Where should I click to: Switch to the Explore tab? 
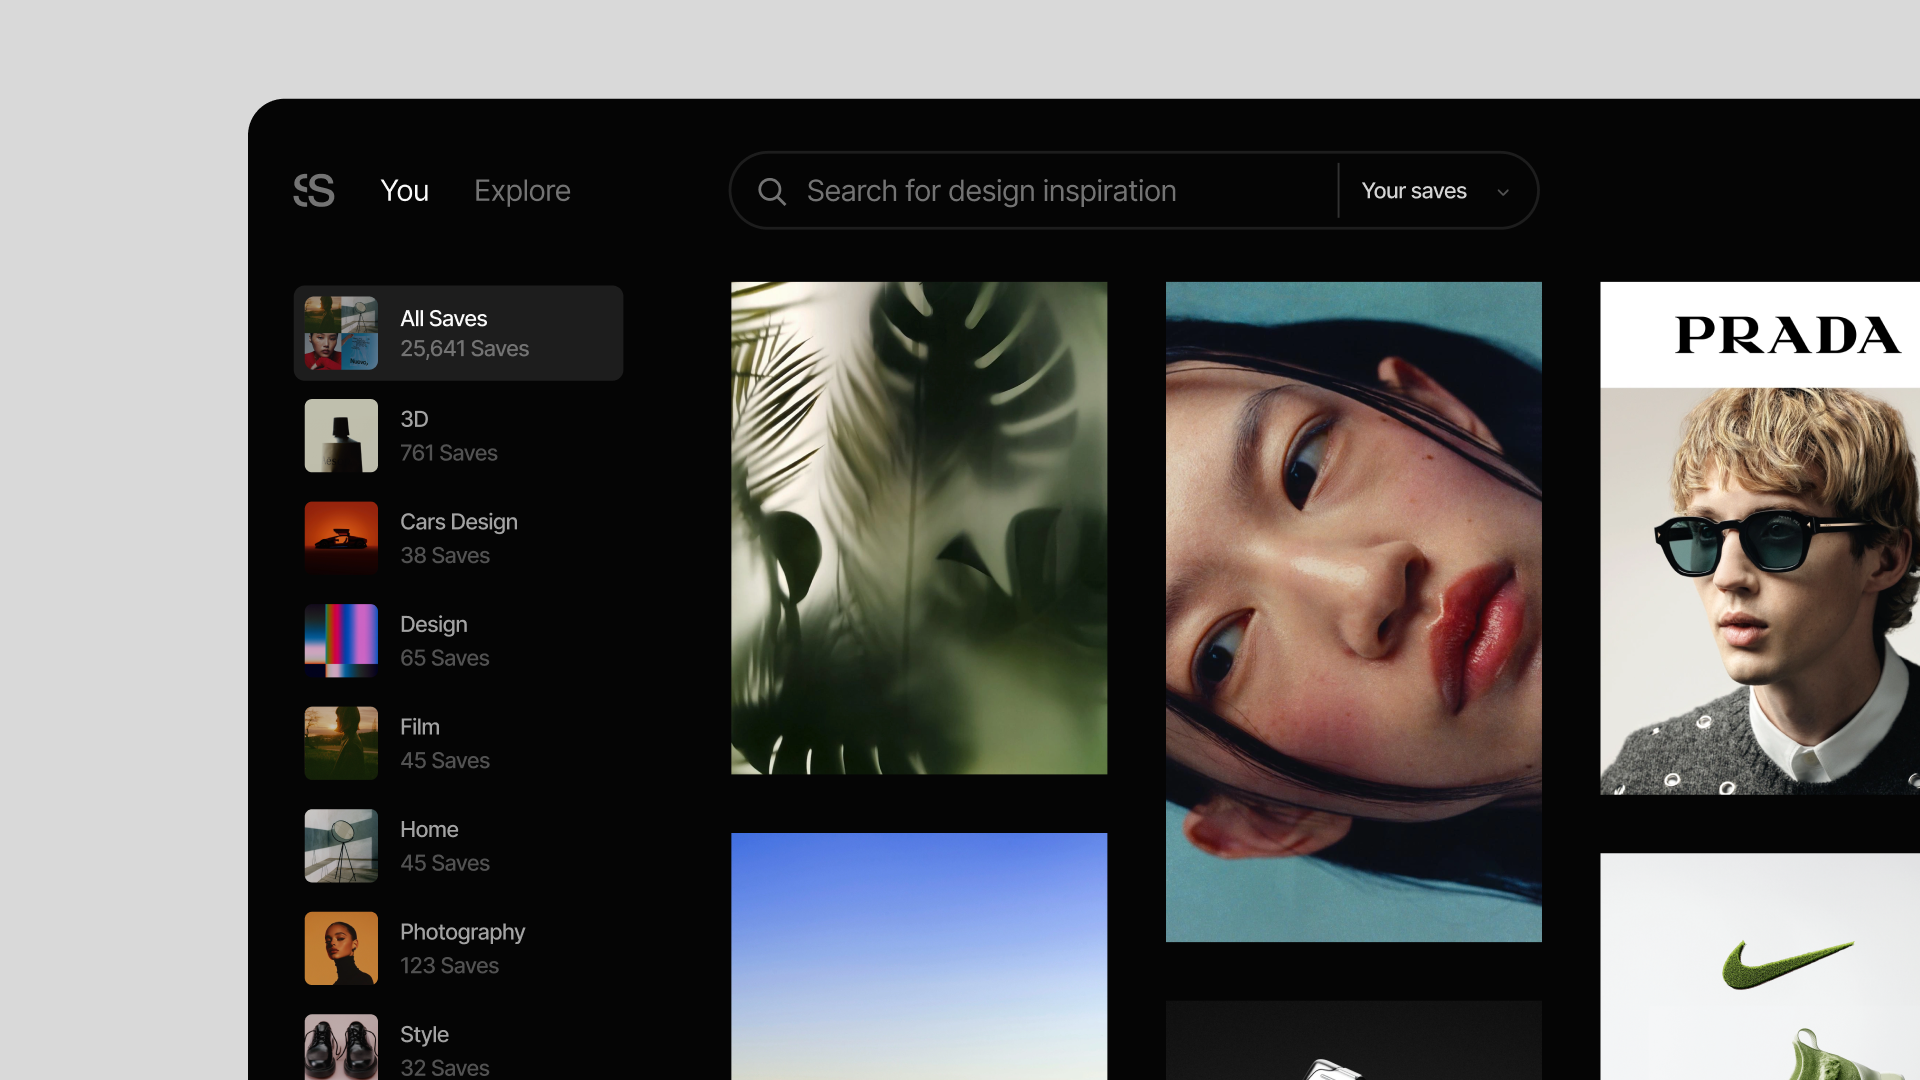522,191
